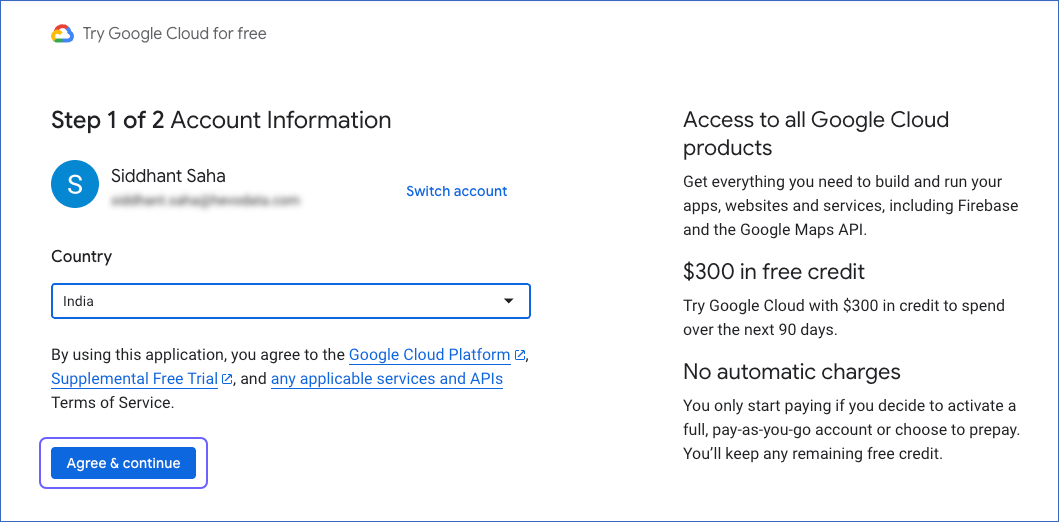The image size is (1059, 522).
Task: Select the 'Siddhant Saha' account name
Action: (x=168, y=176)
